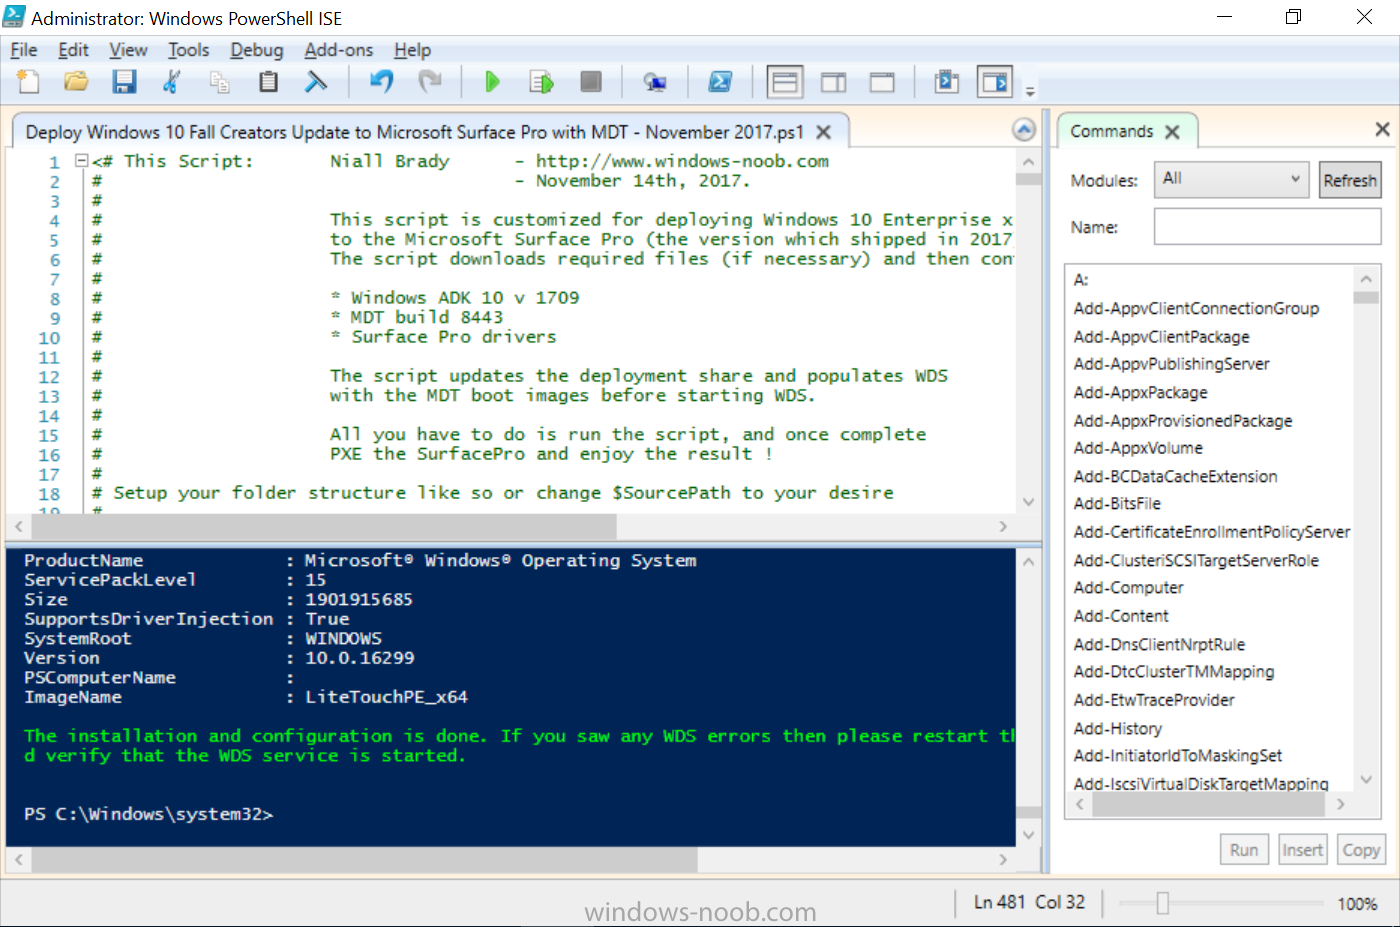
Task: Click script pane horizontal scrollbar right arrow
Action: point(1003,526)
